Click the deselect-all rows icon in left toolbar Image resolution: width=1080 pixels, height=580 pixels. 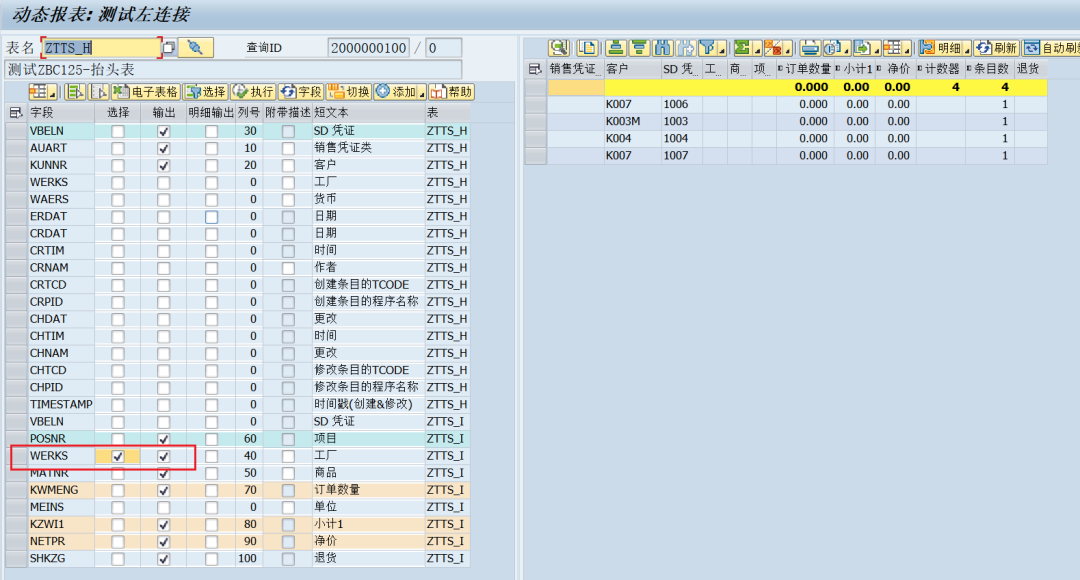[99, 92]
